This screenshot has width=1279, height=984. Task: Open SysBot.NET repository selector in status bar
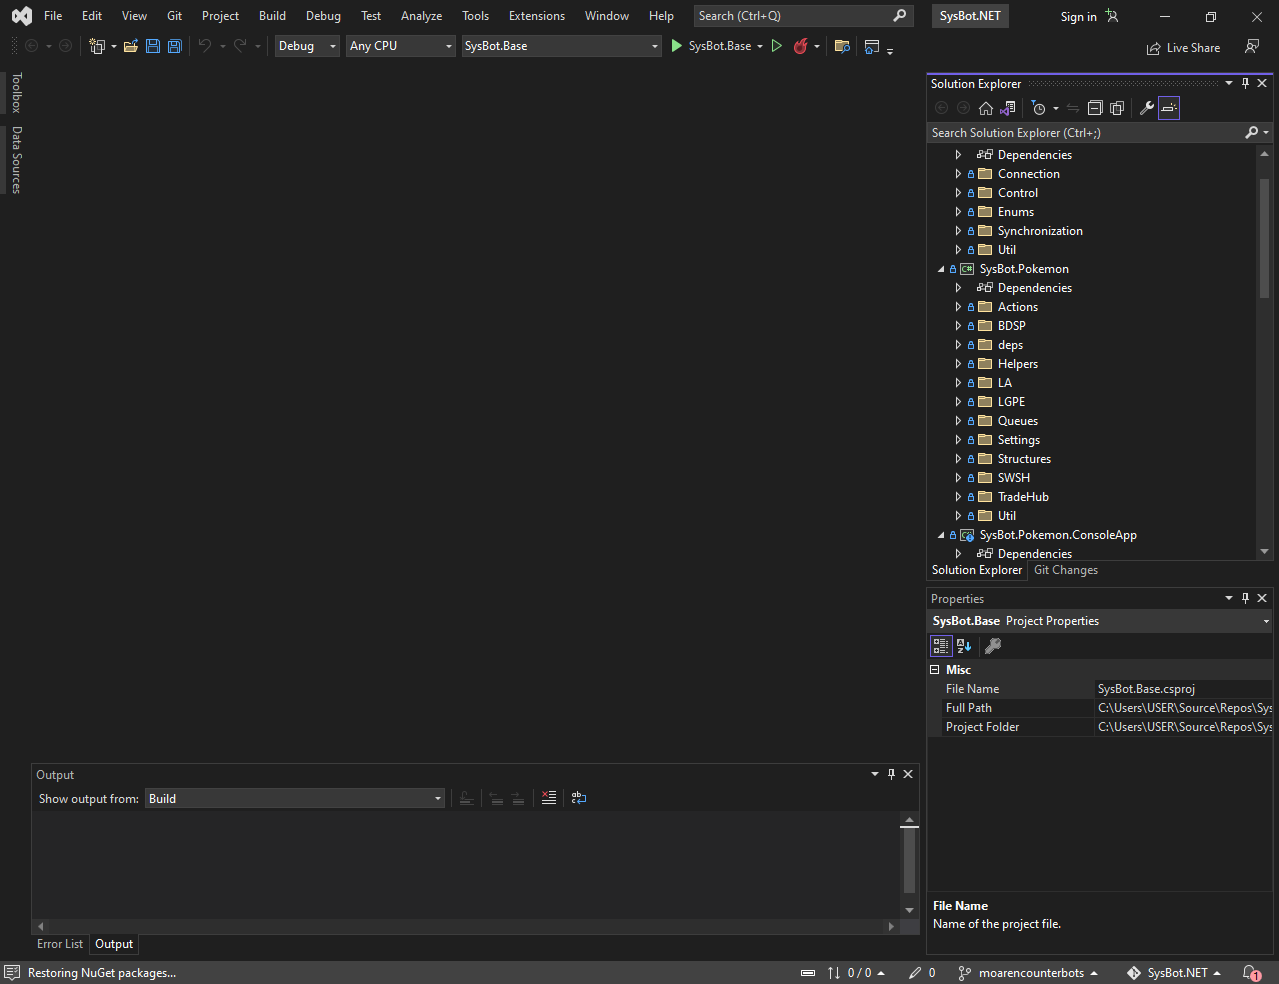point(1174,973)
